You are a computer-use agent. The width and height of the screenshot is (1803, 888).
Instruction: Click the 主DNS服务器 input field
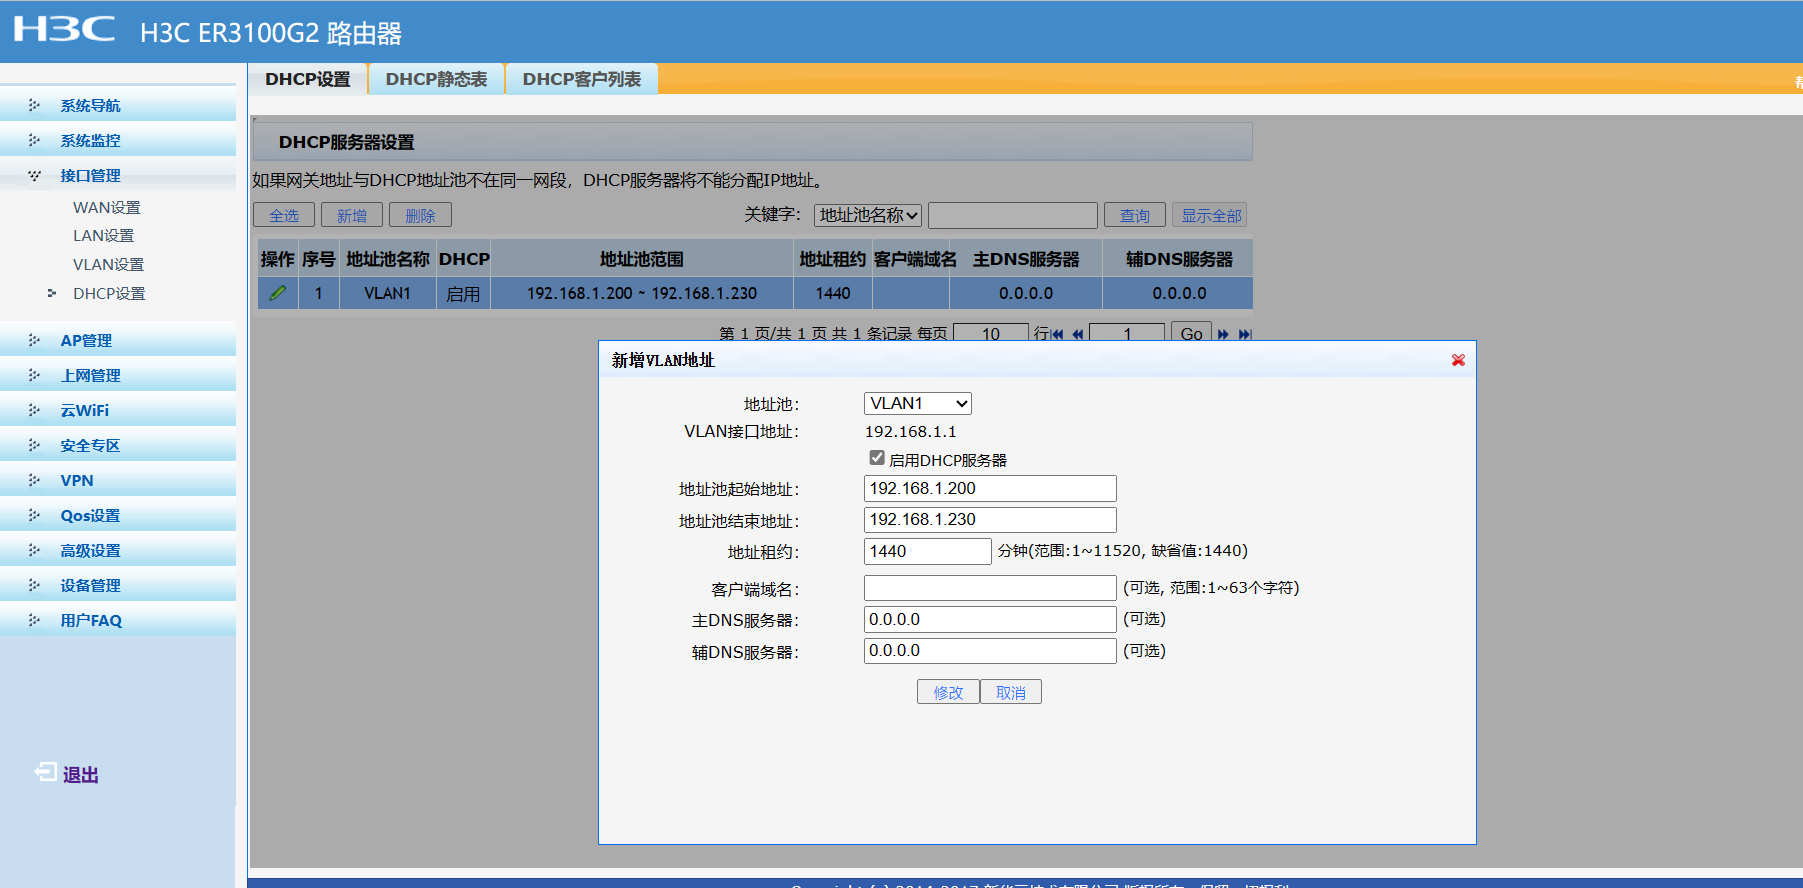[990, 620]
